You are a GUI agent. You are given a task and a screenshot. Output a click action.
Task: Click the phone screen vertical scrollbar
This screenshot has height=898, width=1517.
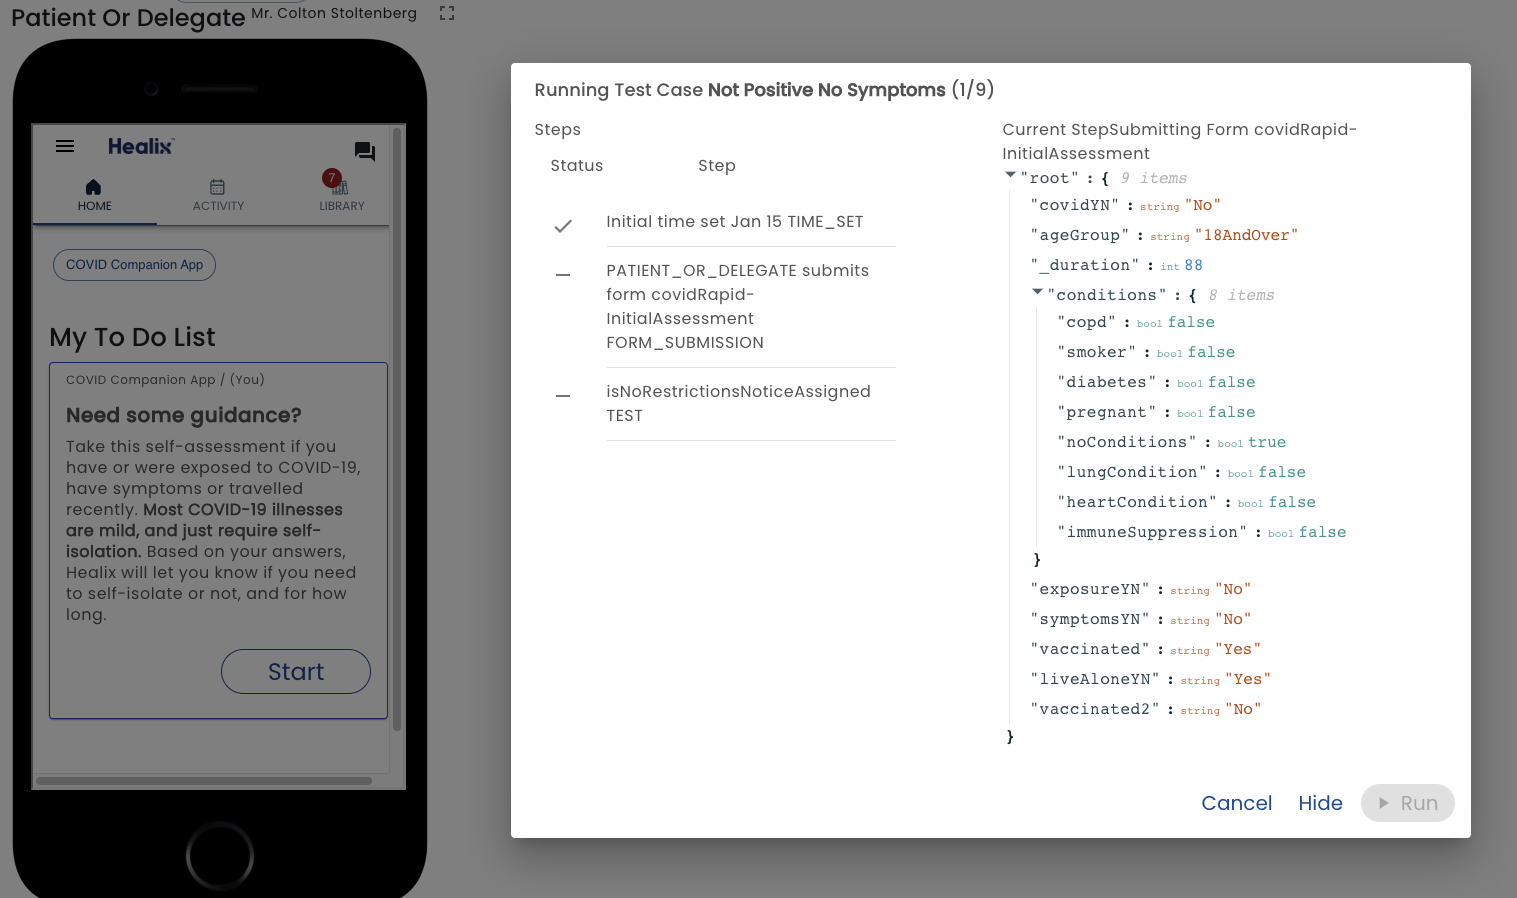pos(397,430)
